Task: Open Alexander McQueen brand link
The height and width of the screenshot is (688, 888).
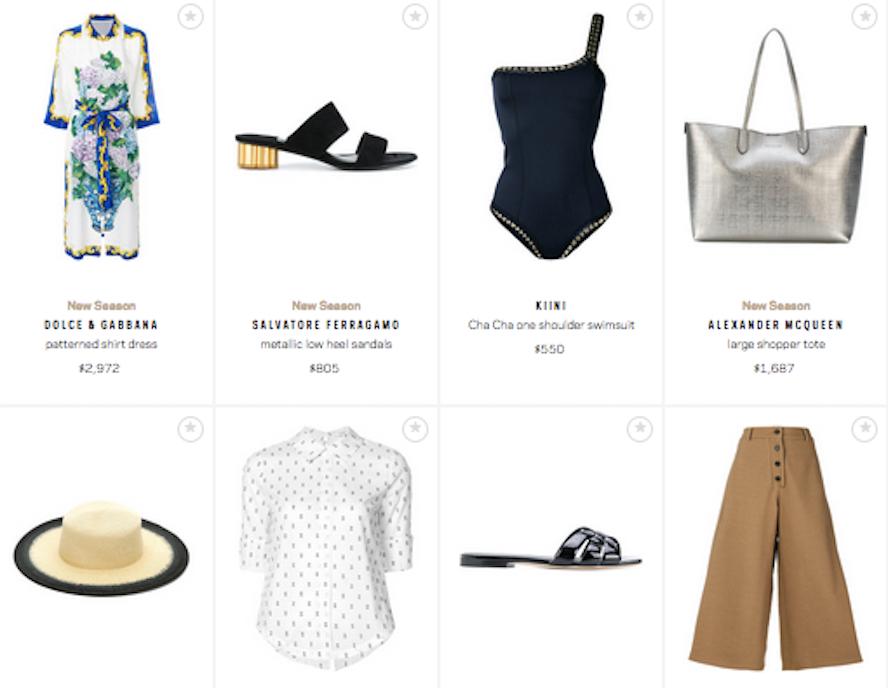Action: tap(776, 325)
